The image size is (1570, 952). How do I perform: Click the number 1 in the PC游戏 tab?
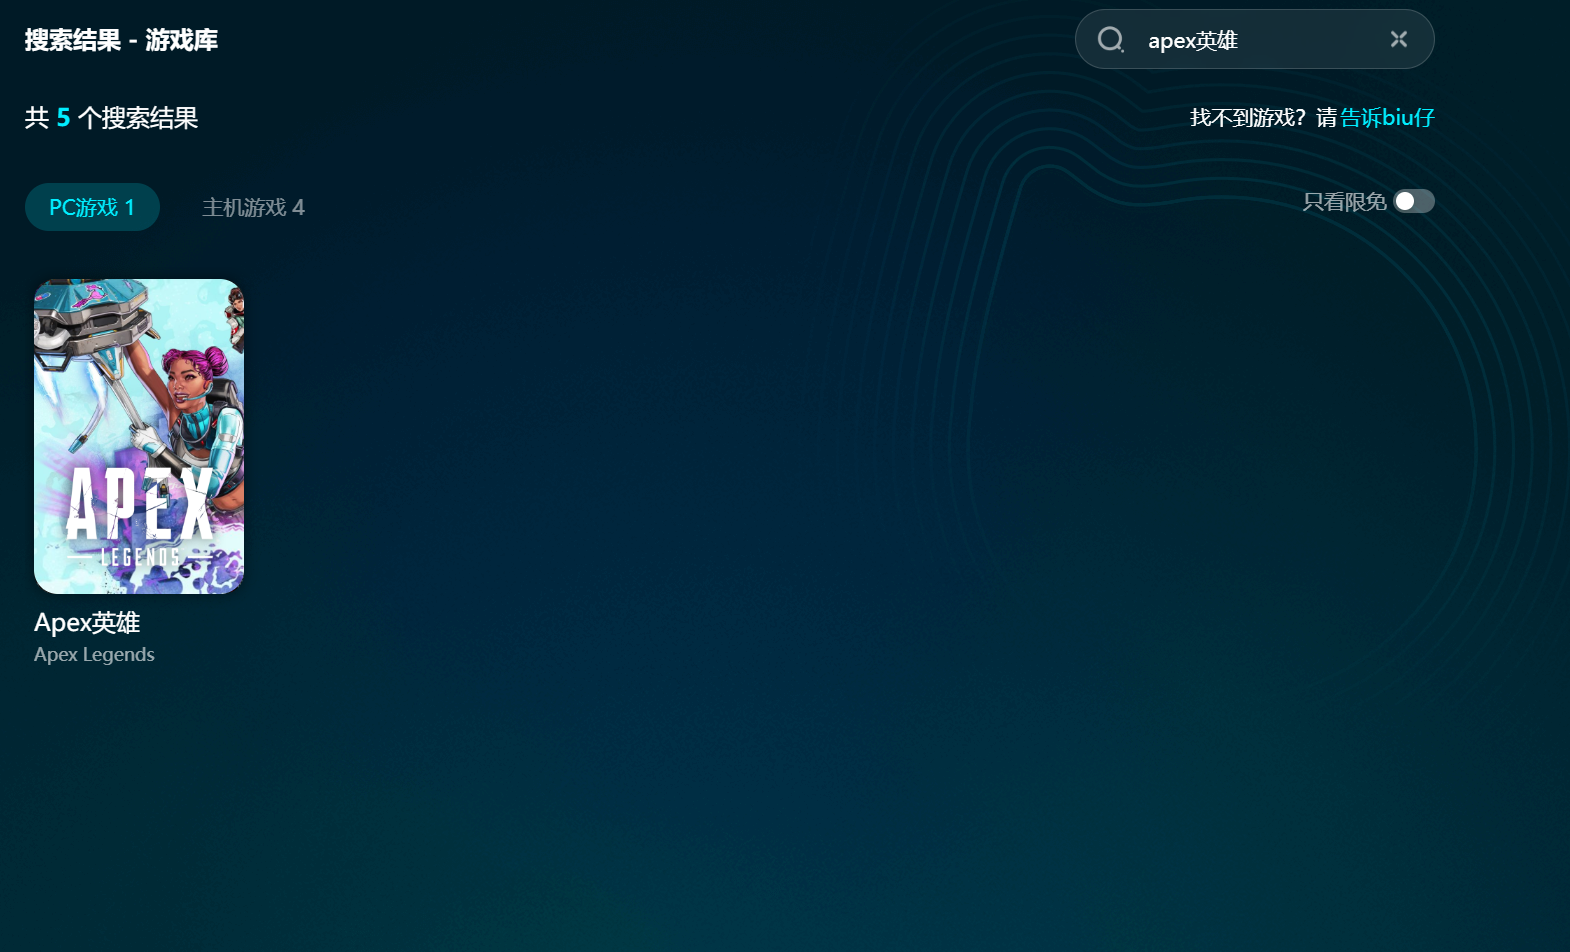tap(129, 207)
